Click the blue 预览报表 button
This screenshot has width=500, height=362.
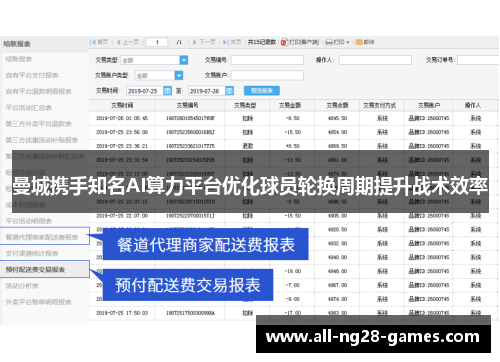(x=262, y=91)
